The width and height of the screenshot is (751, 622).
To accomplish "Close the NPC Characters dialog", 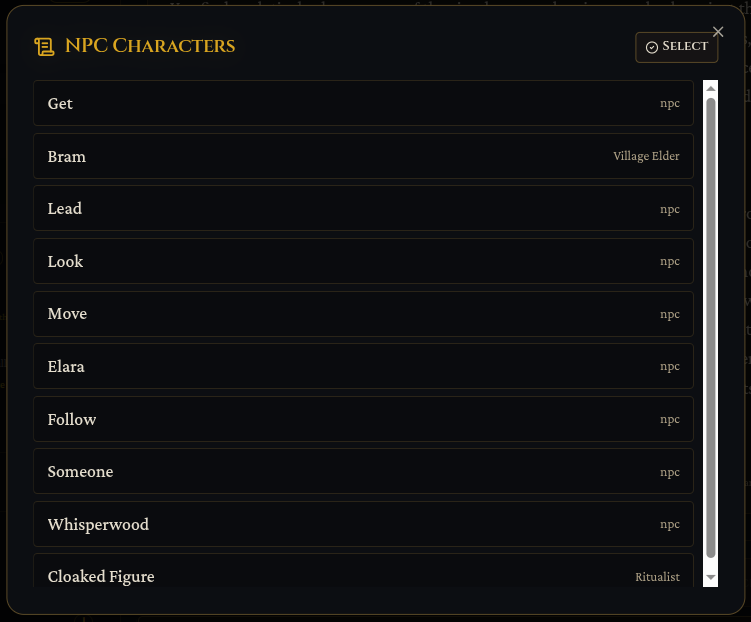I will coord(718,32).
